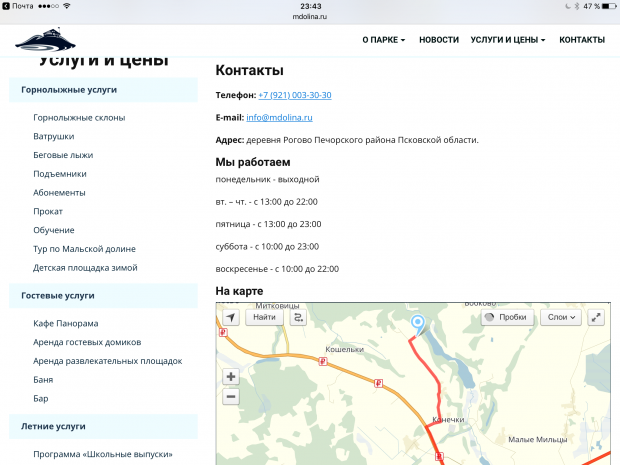
Task: Expand the map to fullscreen
Action: tap(597, 317)
